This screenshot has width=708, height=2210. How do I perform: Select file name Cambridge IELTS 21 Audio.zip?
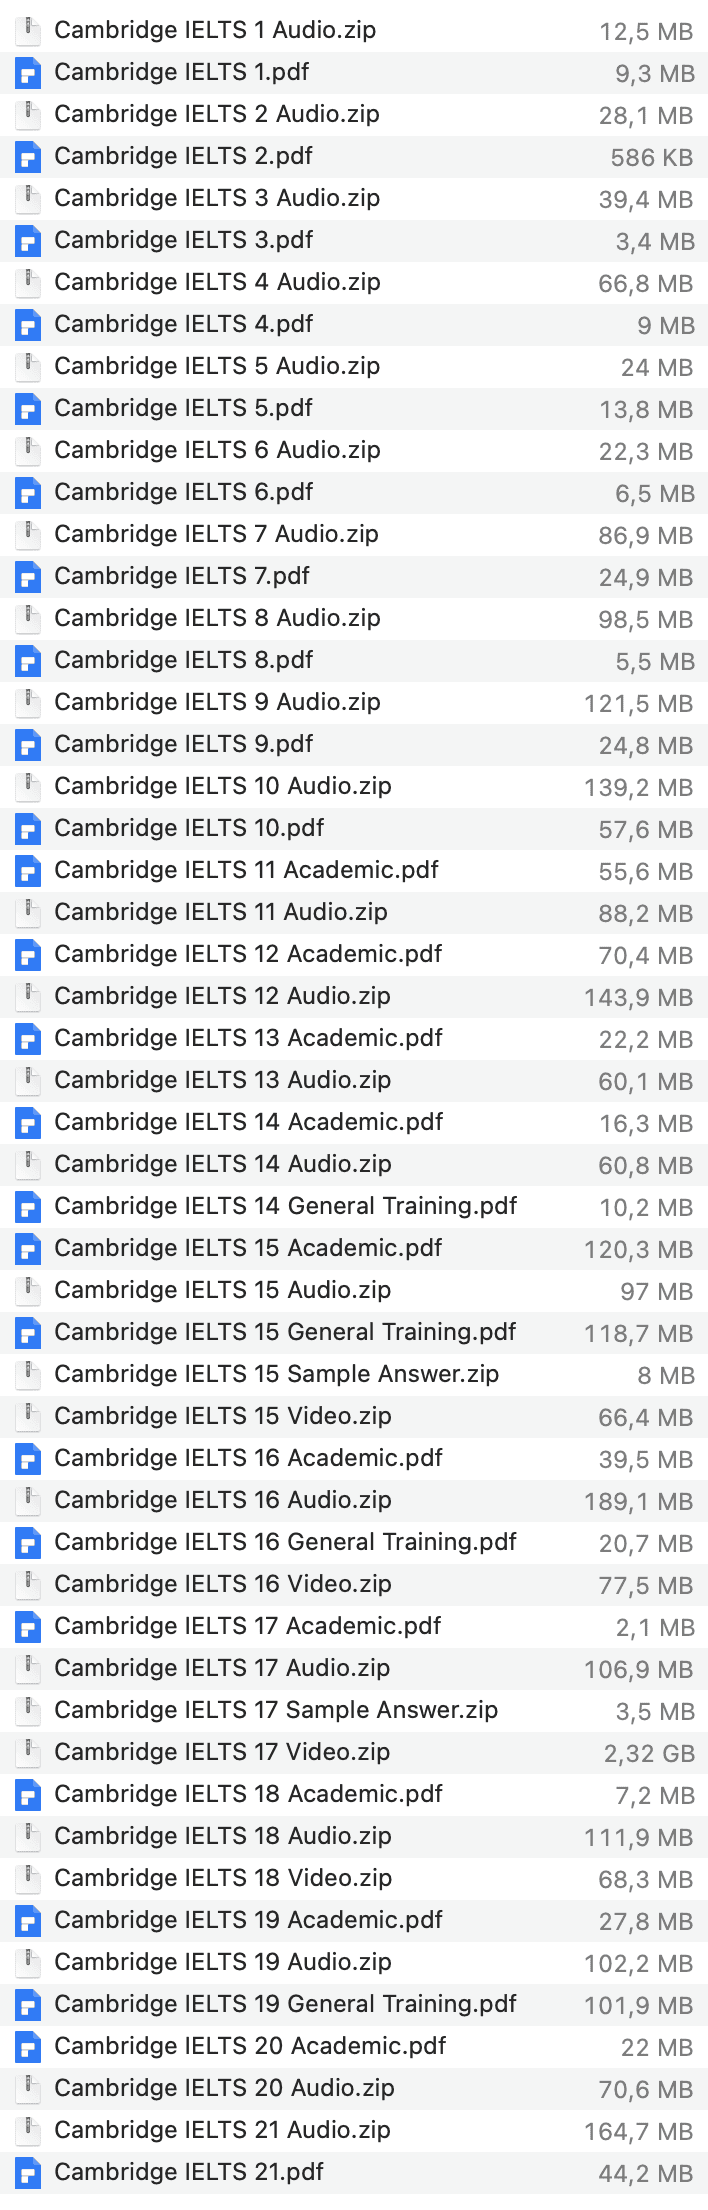click(x=223, y=2130)
